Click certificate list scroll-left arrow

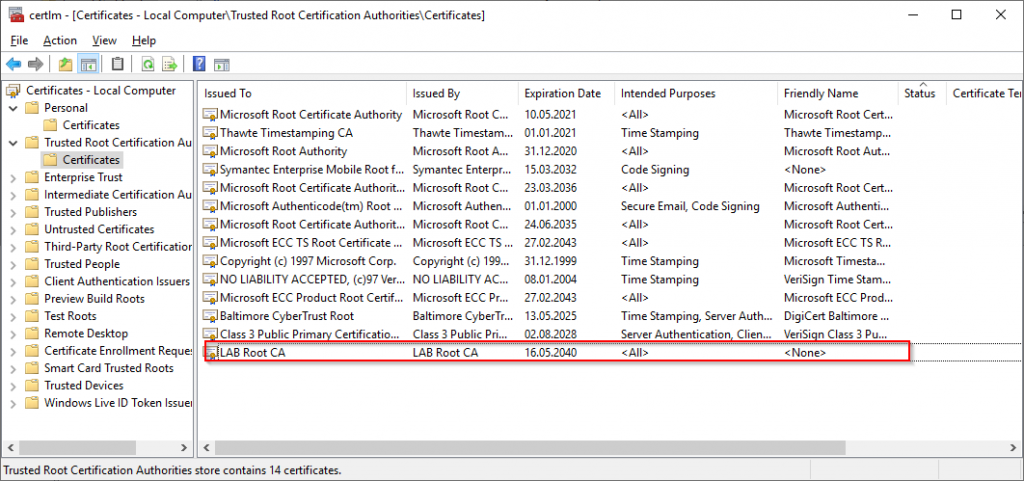coord(206,448)
